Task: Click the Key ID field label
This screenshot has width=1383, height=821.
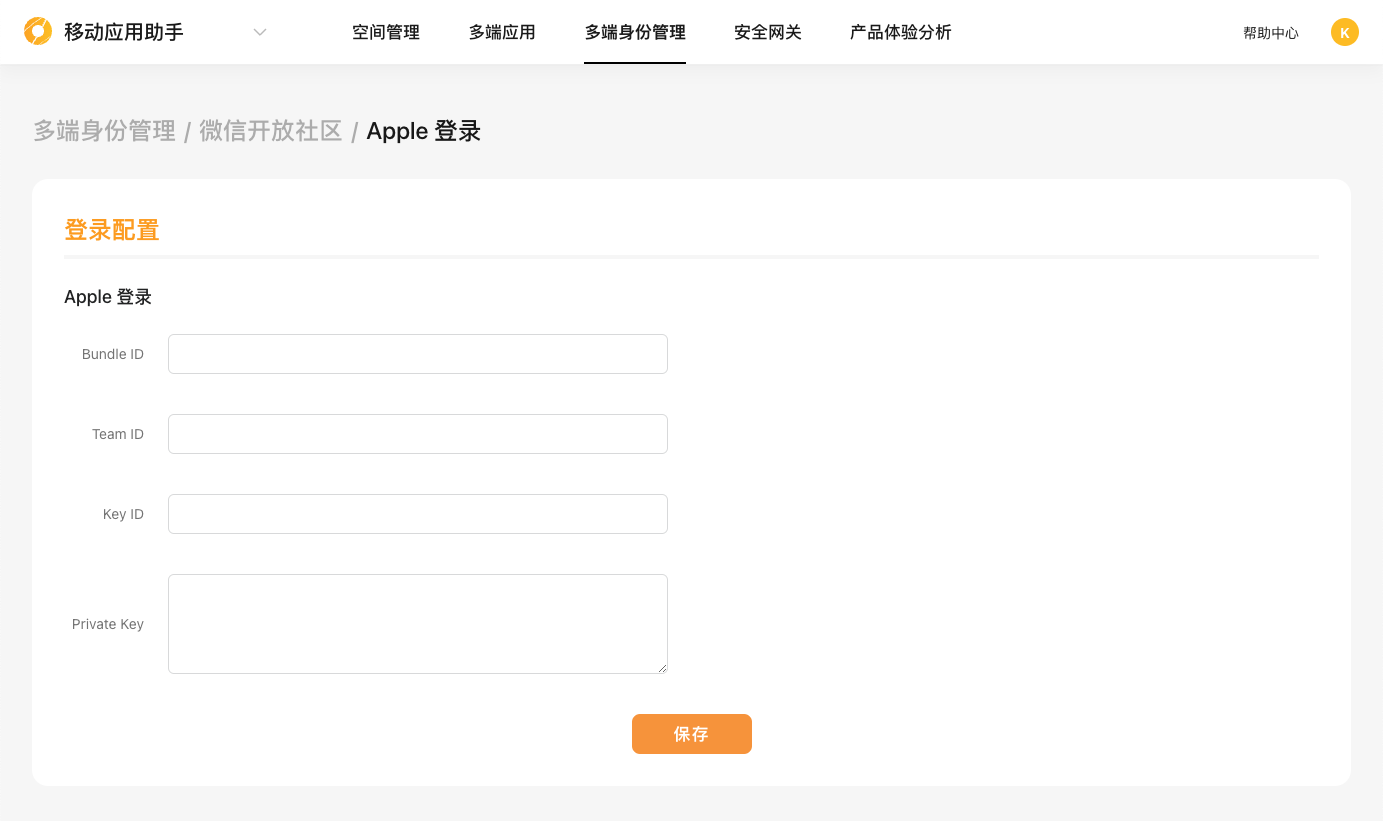Action: (x=123, y=514)
